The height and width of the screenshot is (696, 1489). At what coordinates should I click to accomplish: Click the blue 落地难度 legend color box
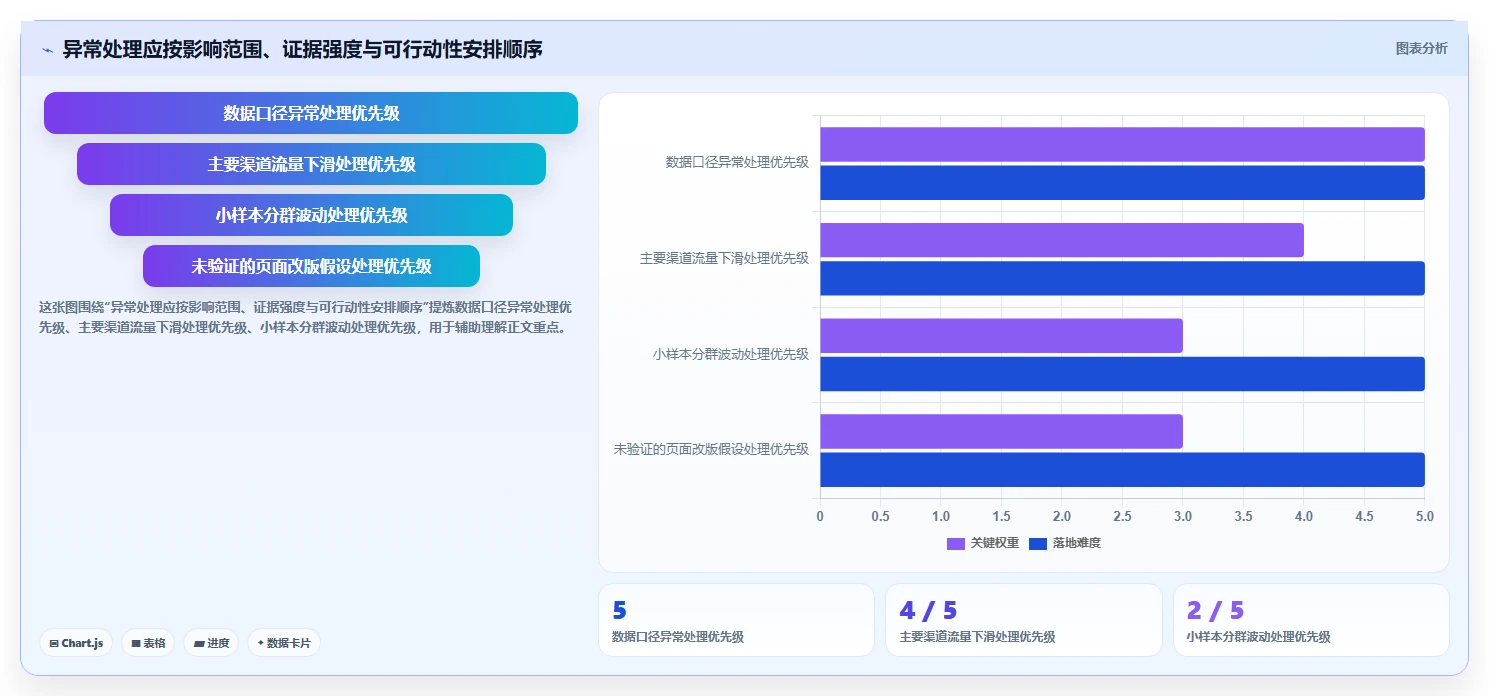pyautogui.click(x=1038, y=544)
